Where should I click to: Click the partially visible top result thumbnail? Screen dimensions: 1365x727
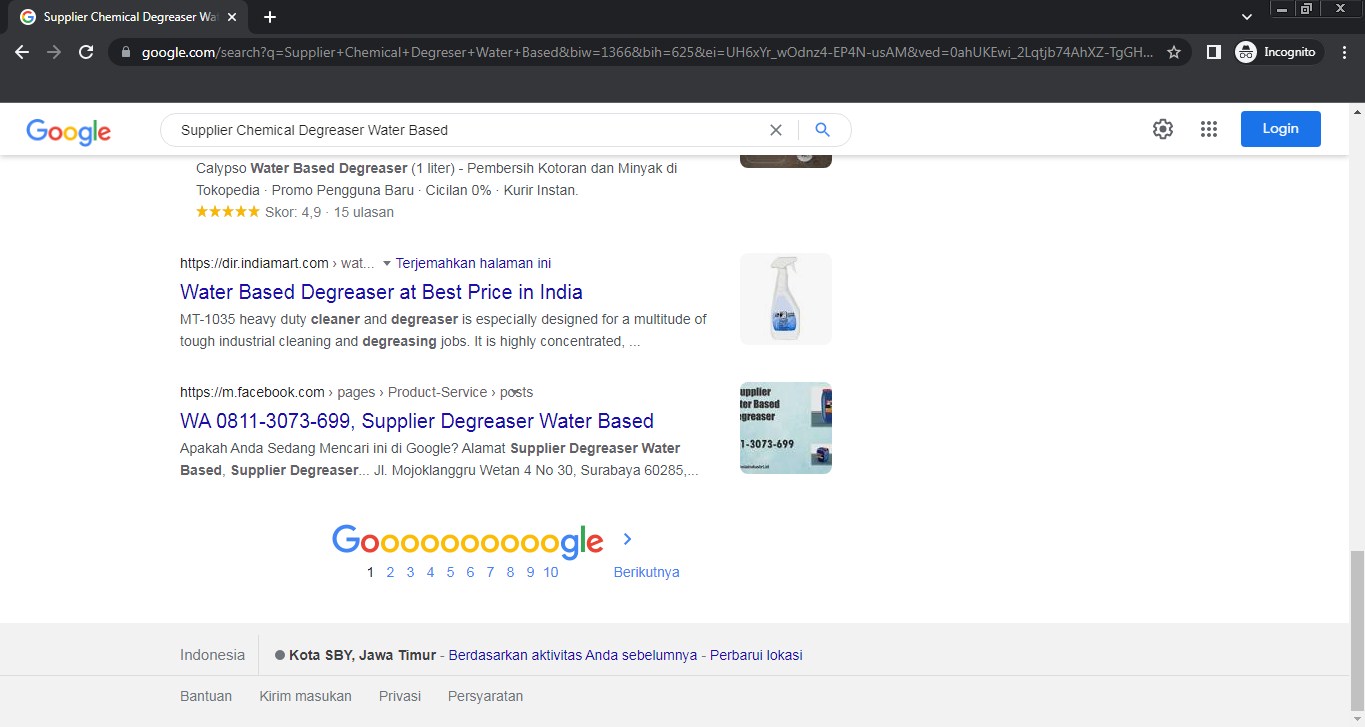click(x=786, y=161)
